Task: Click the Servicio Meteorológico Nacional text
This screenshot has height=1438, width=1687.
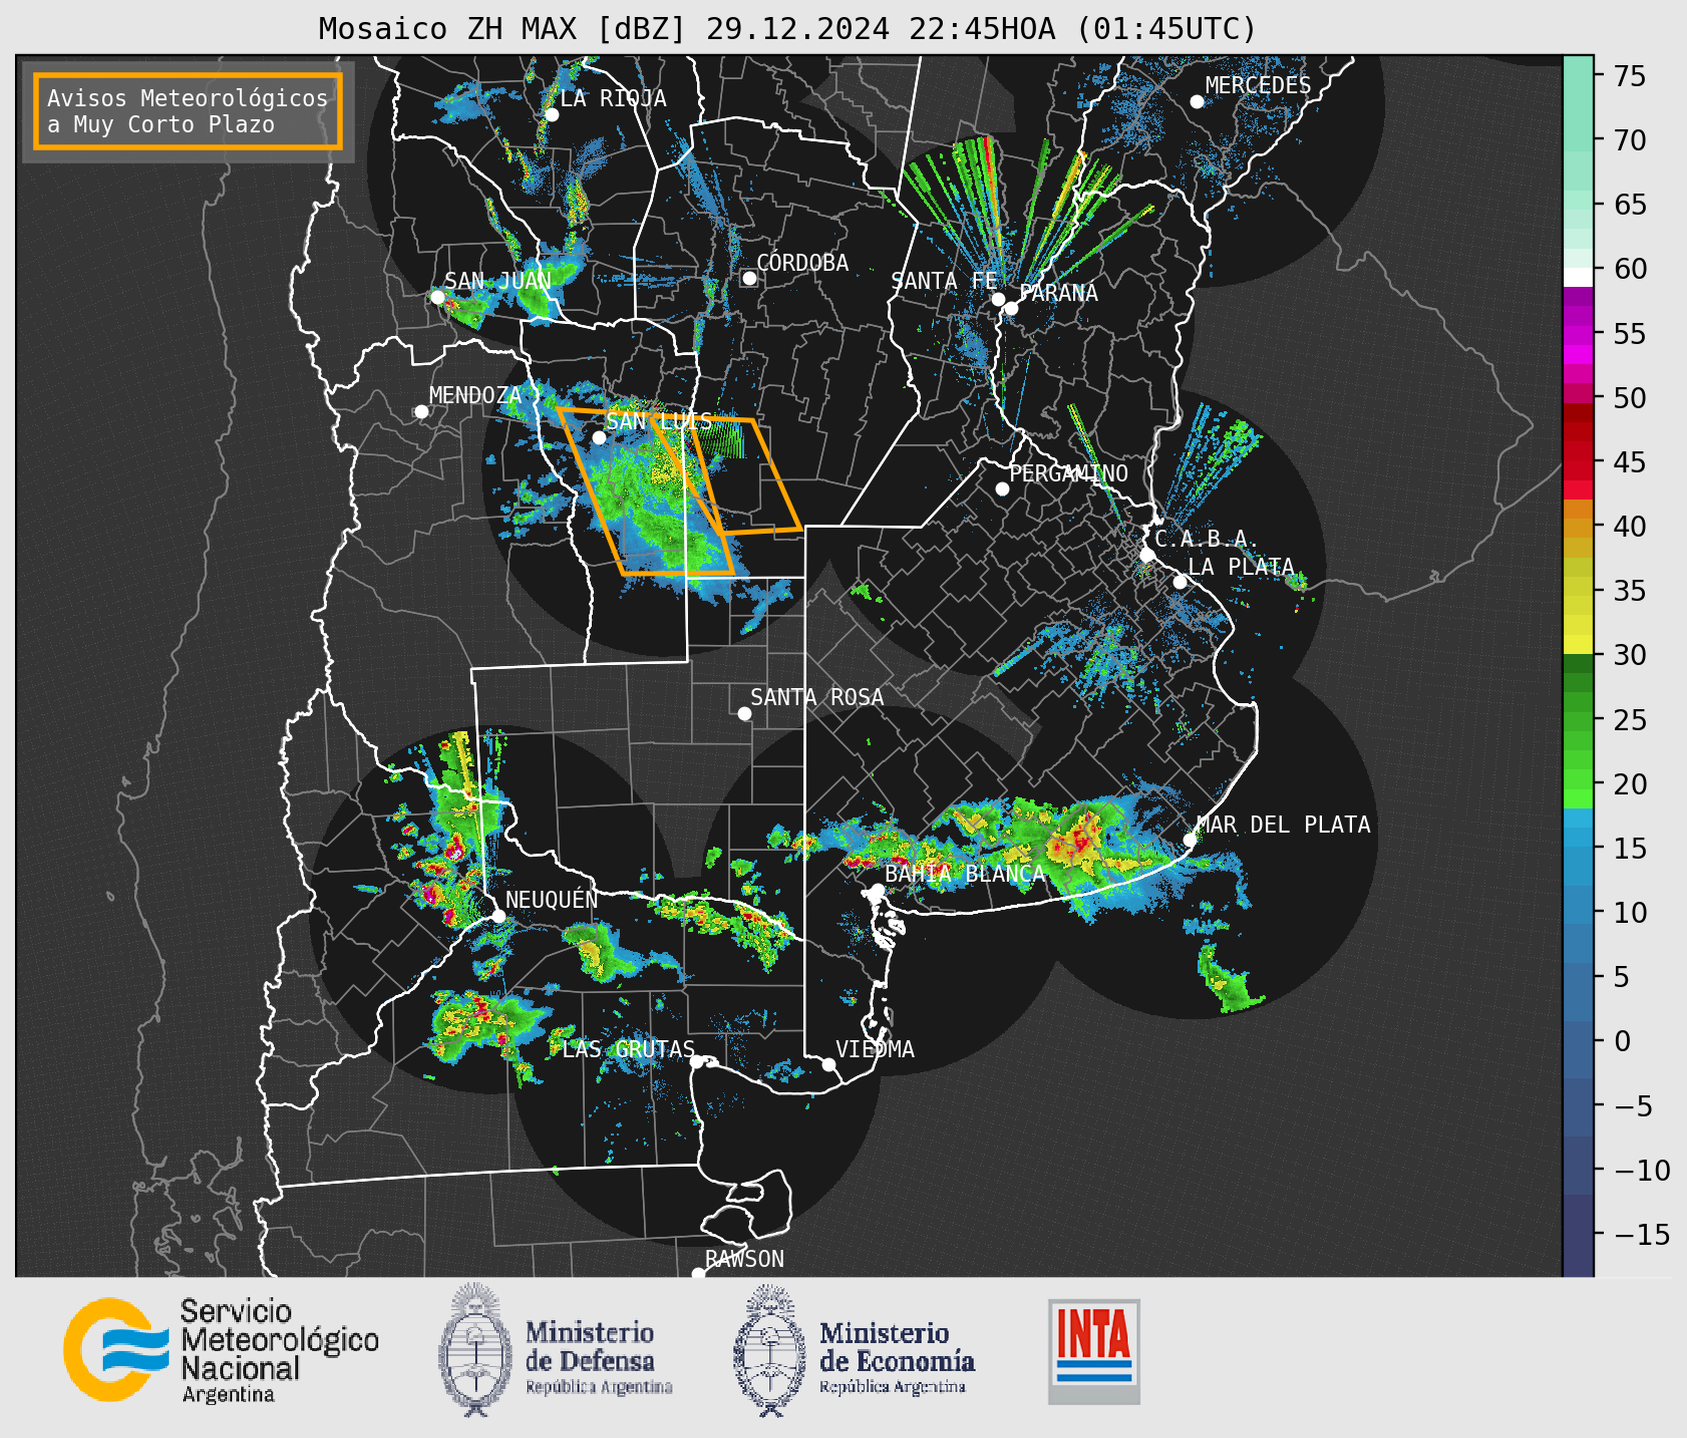Action: click(x=279, y=1351)
